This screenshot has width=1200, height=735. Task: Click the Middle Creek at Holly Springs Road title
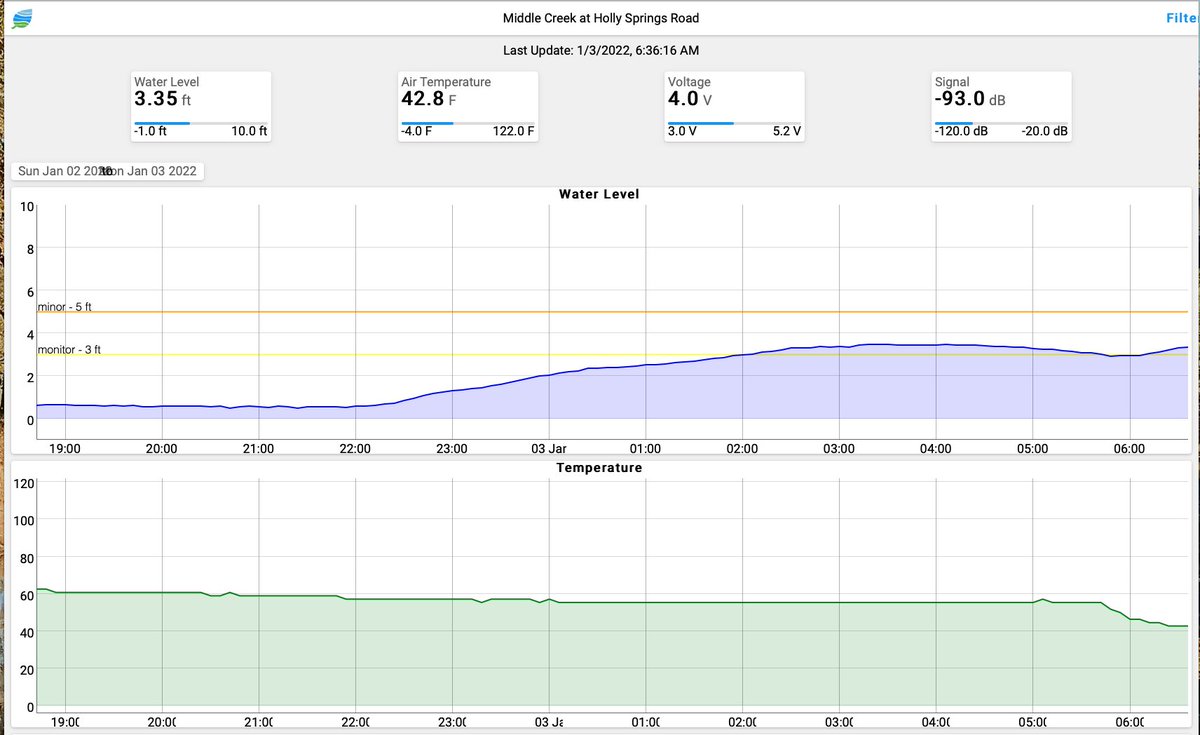(x=600, y=17)
